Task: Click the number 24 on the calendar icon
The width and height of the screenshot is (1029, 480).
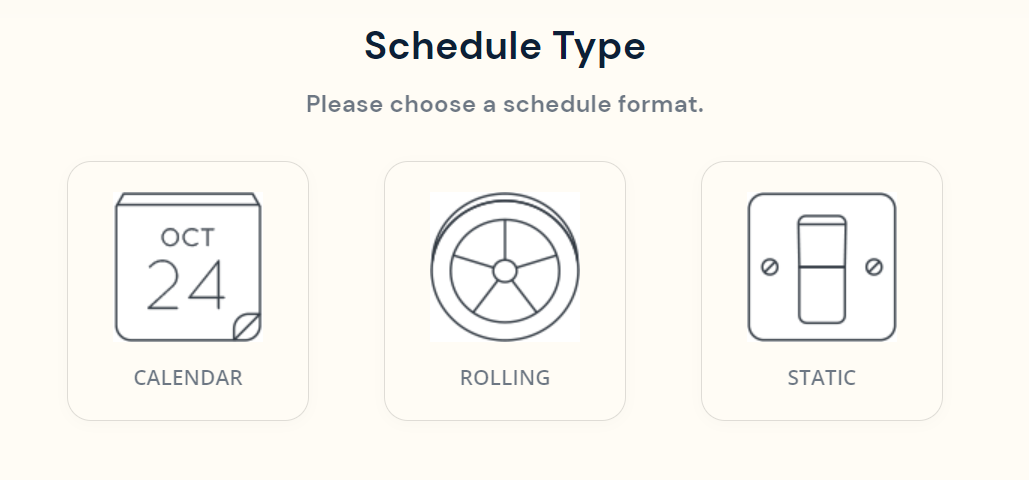Action: tap(186, 285)
